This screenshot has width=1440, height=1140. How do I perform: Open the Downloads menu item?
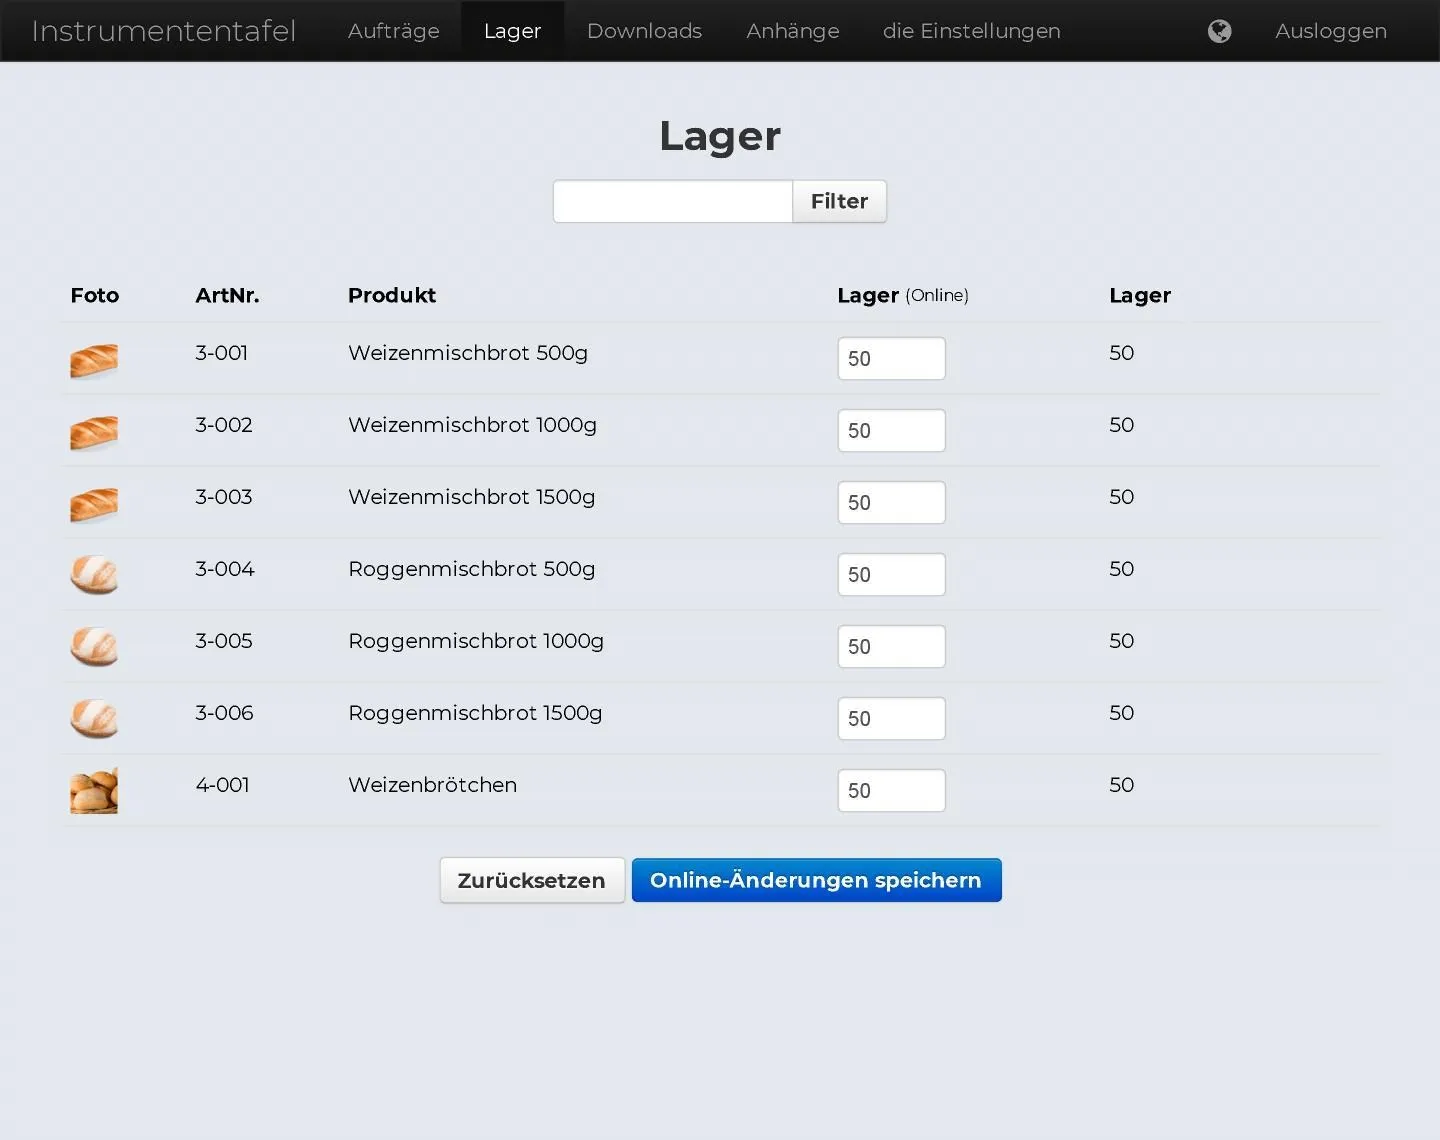(644, 31)
